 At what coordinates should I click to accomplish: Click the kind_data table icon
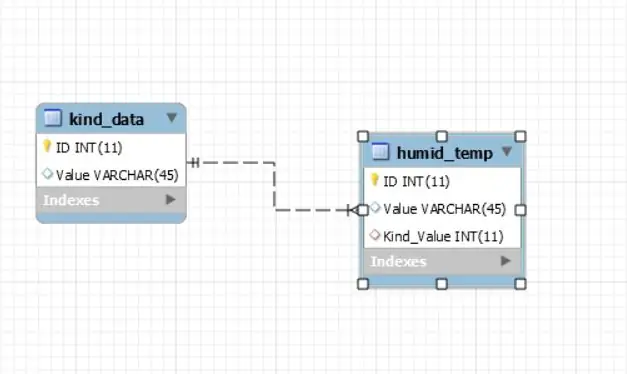click(53, 118)
